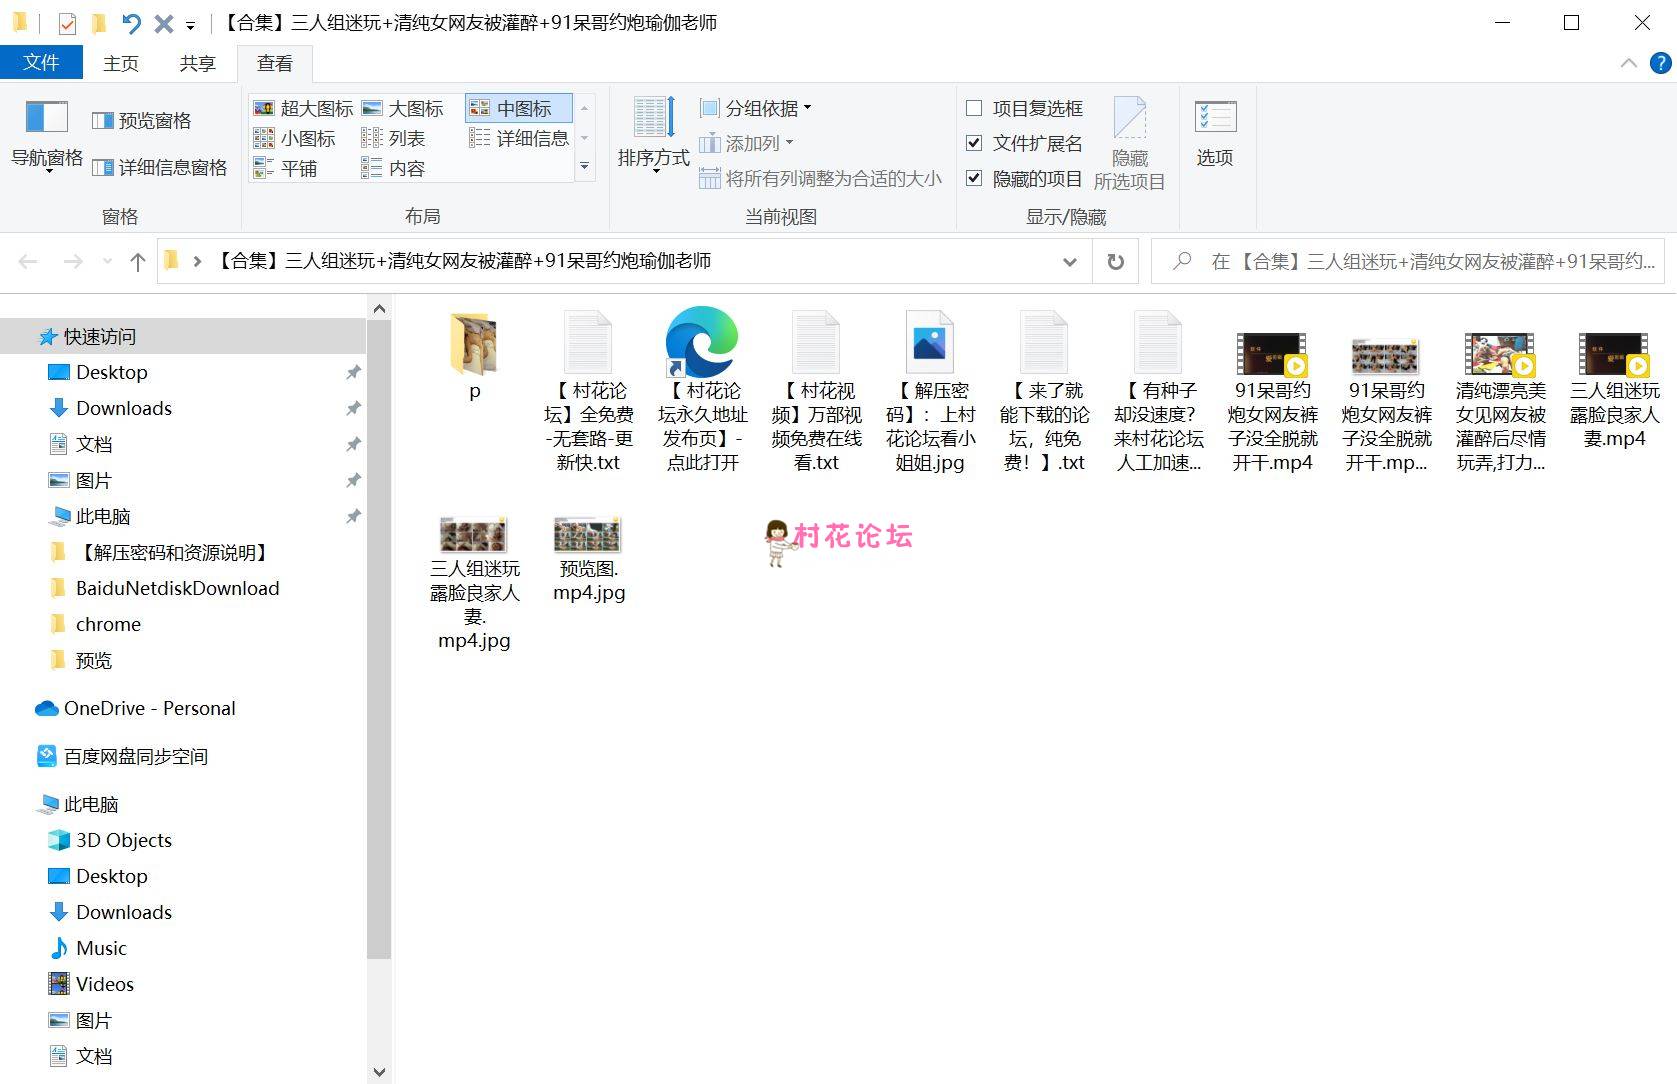Uncheck the 隐藏的项目 checkbox
Image resolution: width=1677 pixels, height=1084 pixels.
coord(974,178)
